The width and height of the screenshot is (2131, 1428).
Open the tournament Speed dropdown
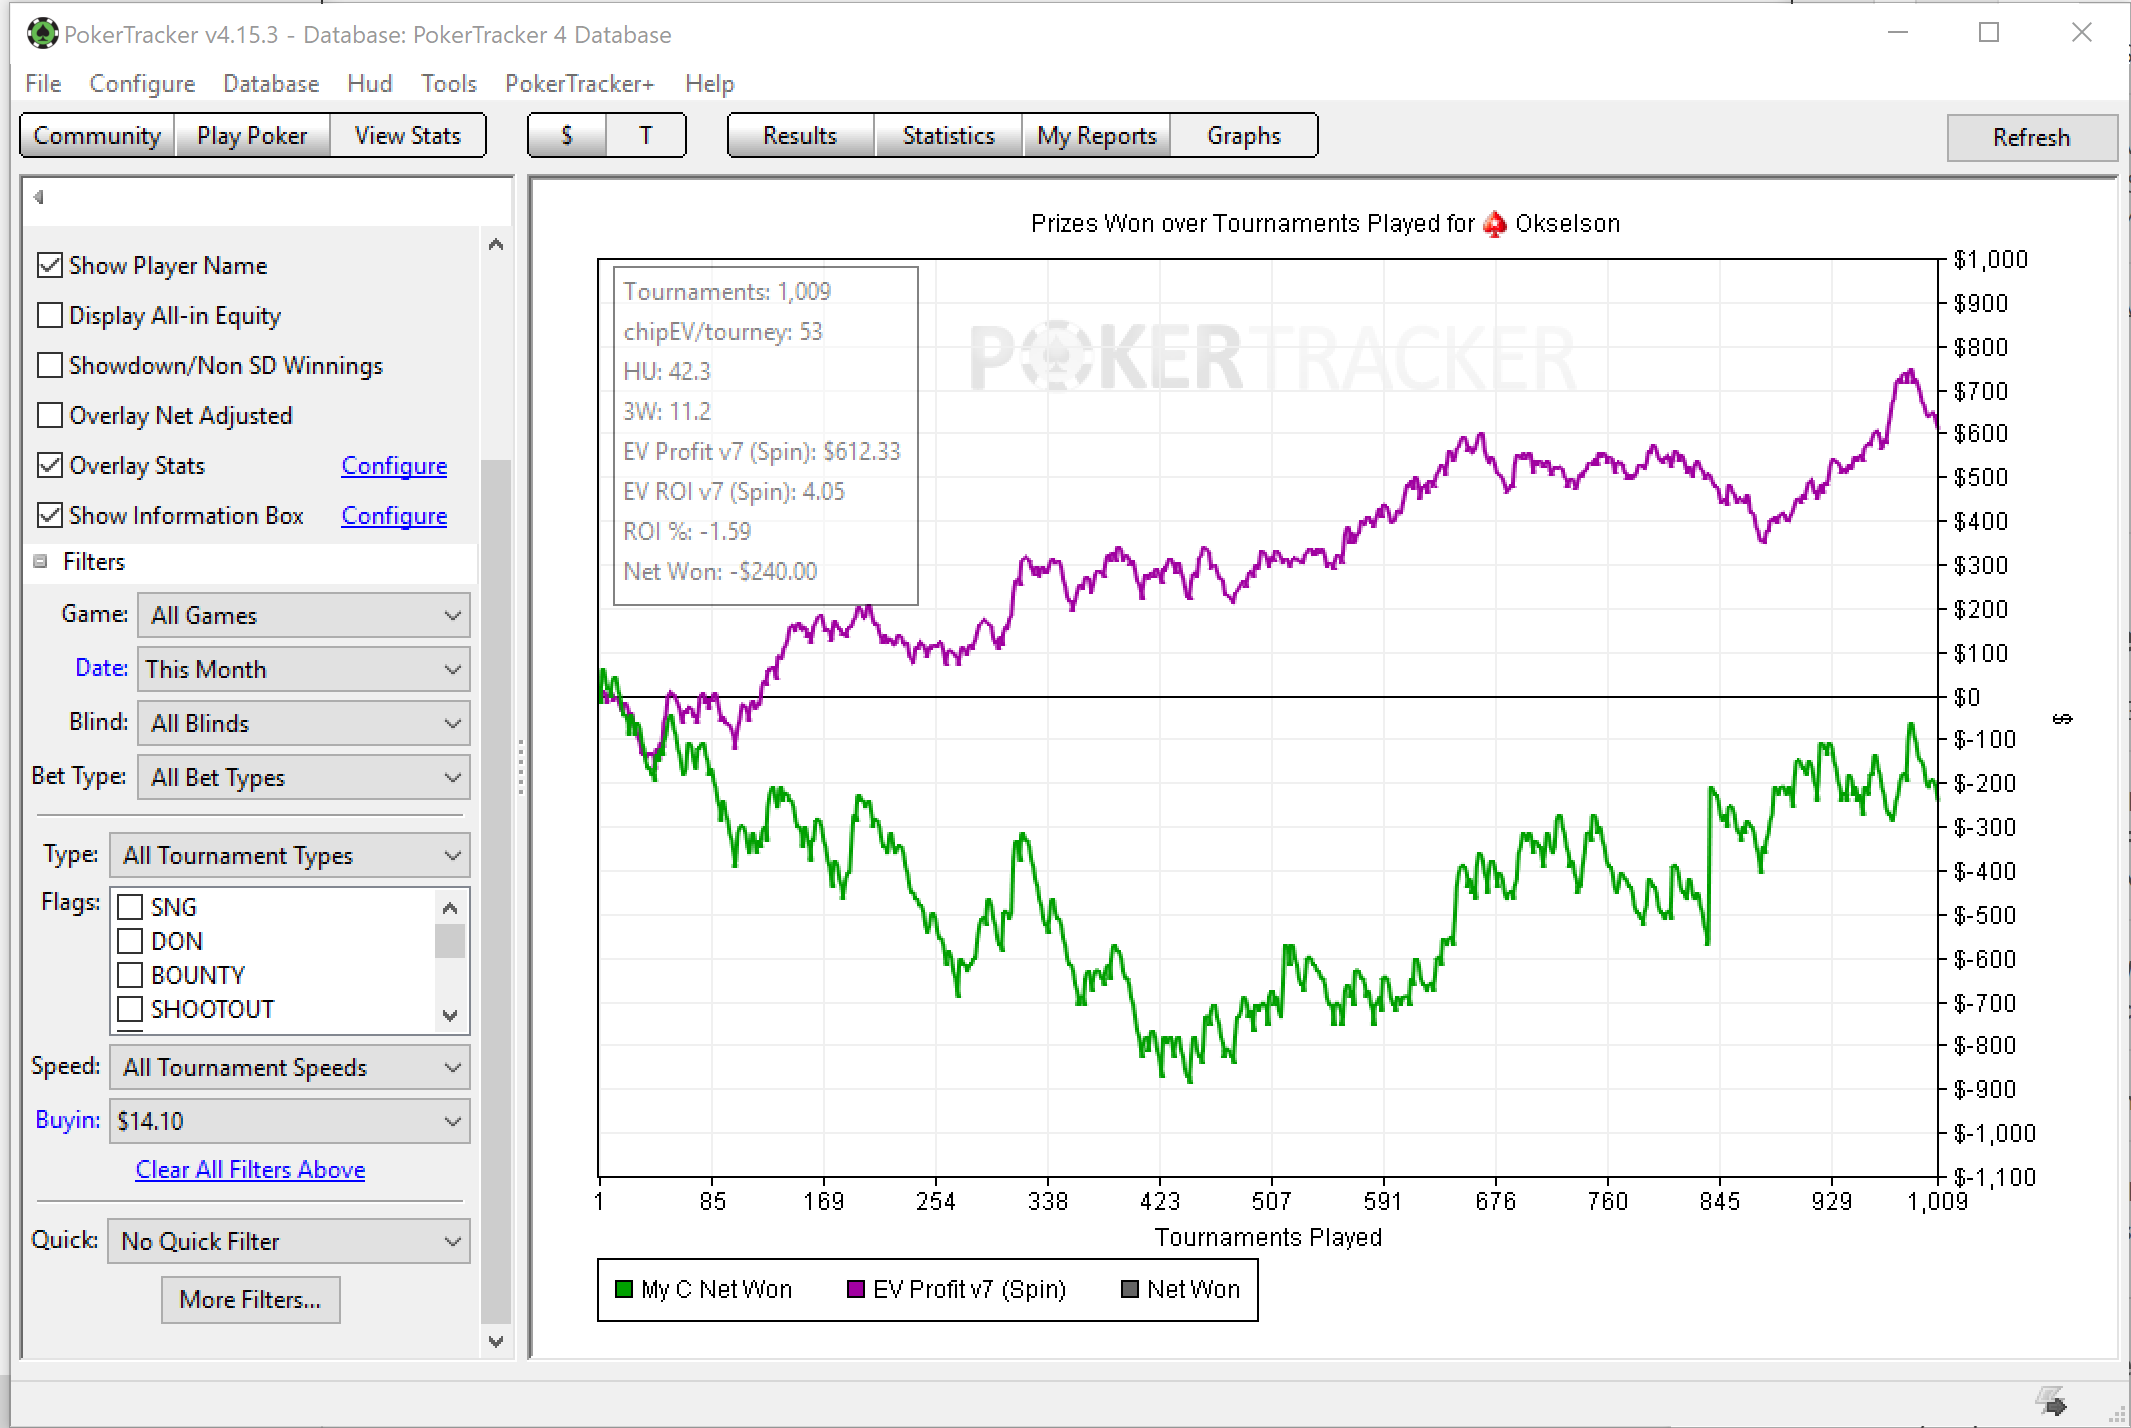[x=290, y=1067]
